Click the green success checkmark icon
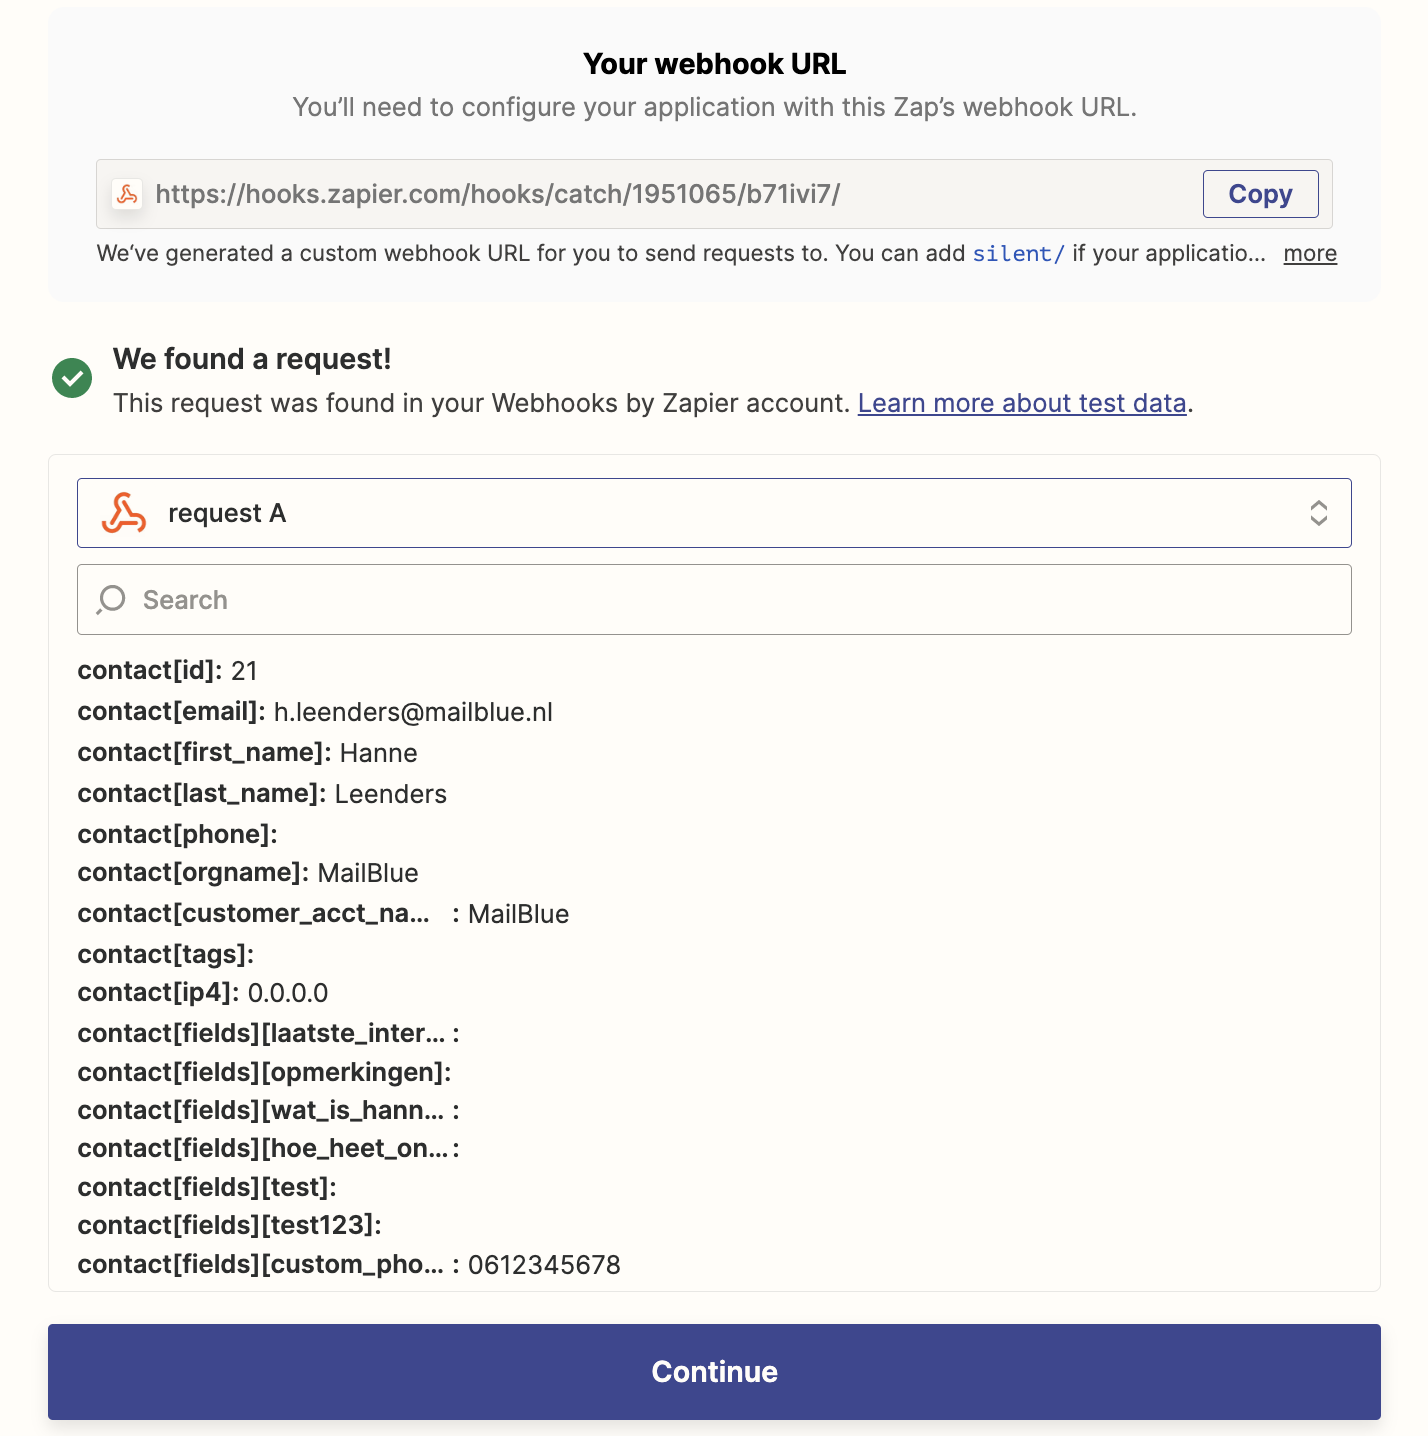The width and height of the screenshot is (1428, 1436). pos(72,378)
